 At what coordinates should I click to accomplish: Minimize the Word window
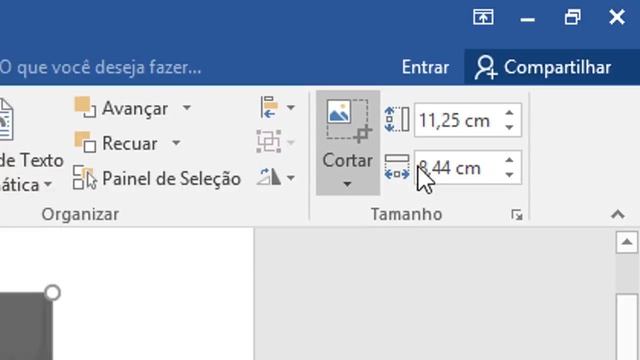pyautogui.click(x=528, y=18)
